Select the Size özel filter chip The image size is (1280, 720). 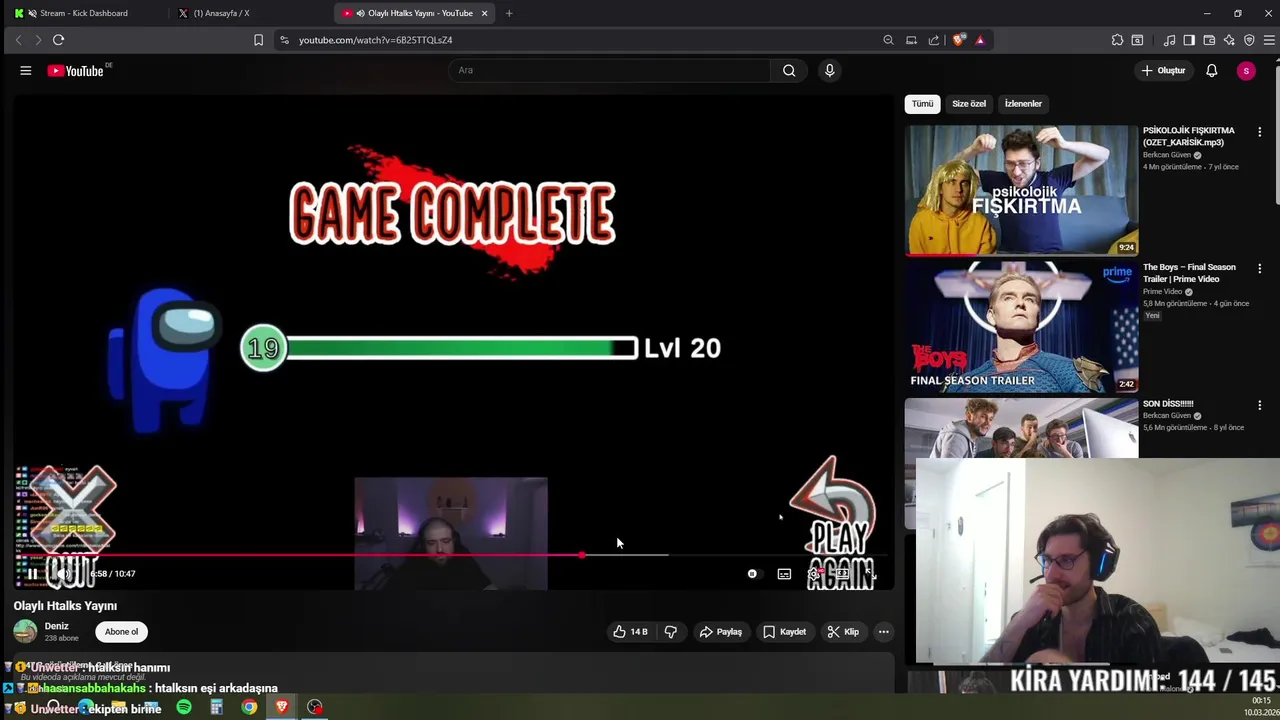tap(969, 104)
